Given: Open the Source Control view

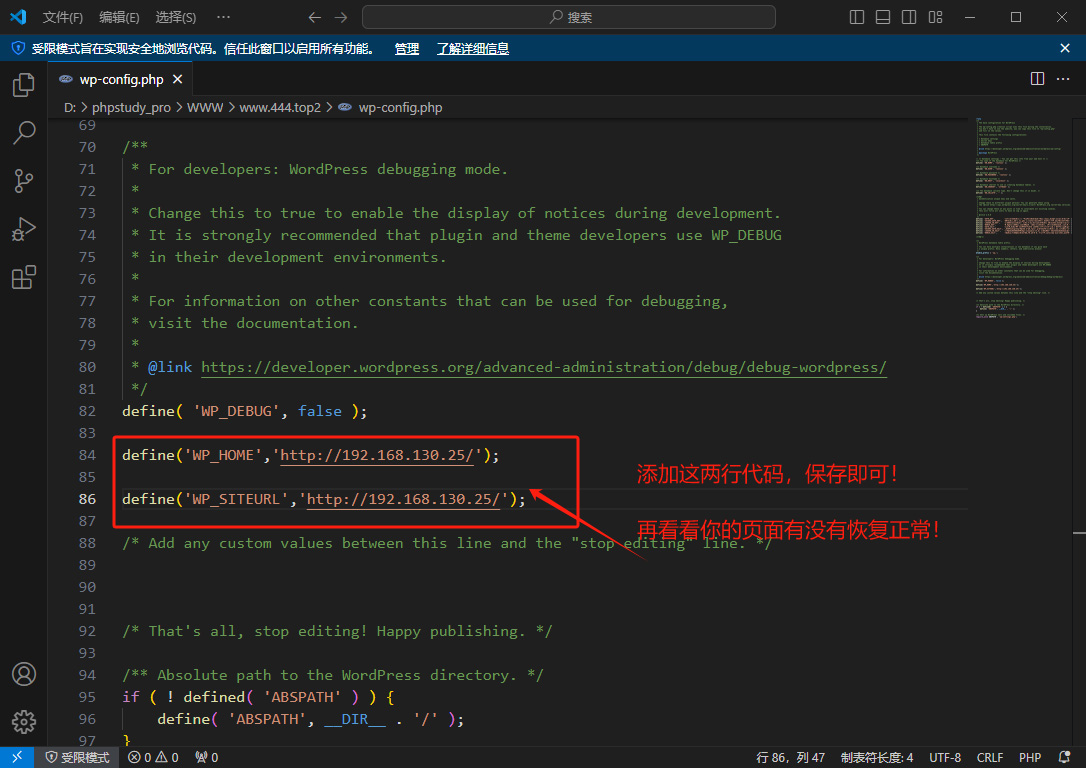Looking at the screenshot, I should pos(23,181).
